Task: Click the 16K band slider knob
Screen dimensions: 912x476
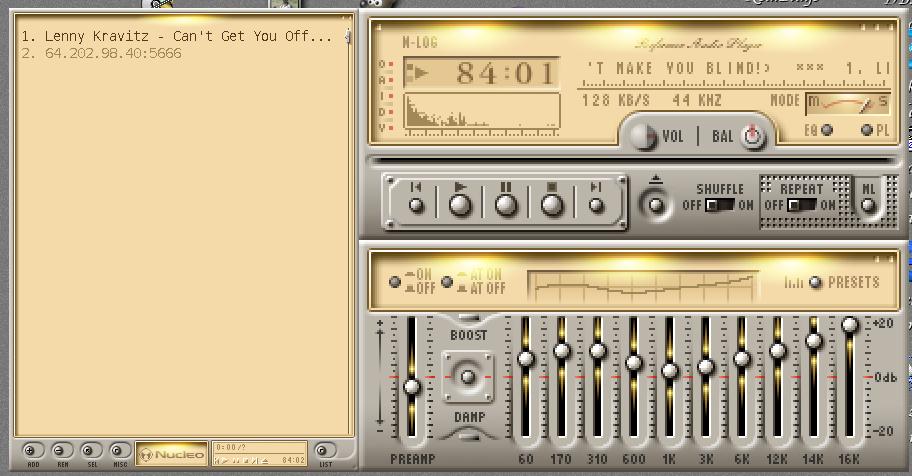Action: pos(850,325)
